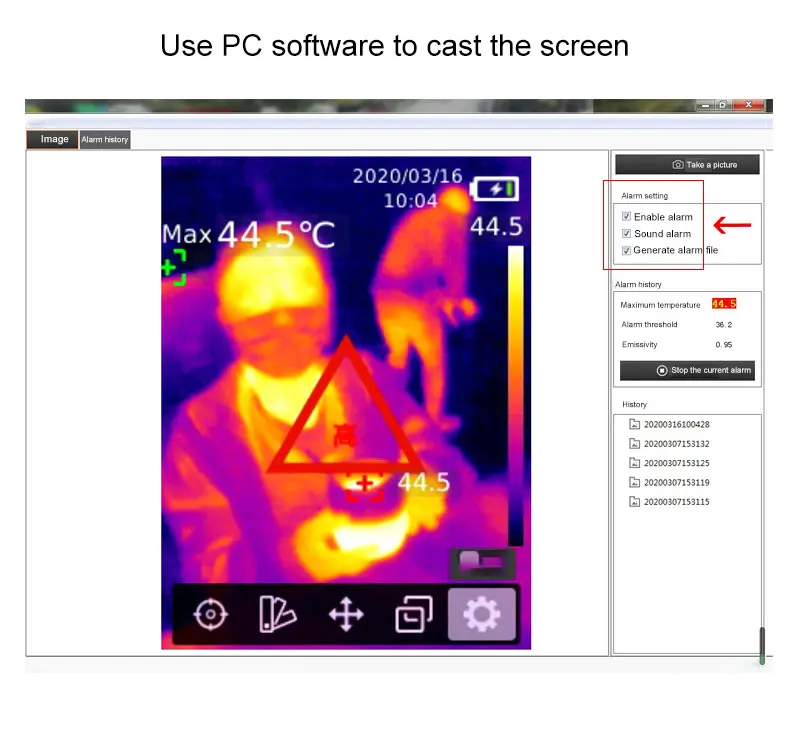790x736 pixels.
Task: Toggle the Enable alarm checkbox
Action: (626, 217)
